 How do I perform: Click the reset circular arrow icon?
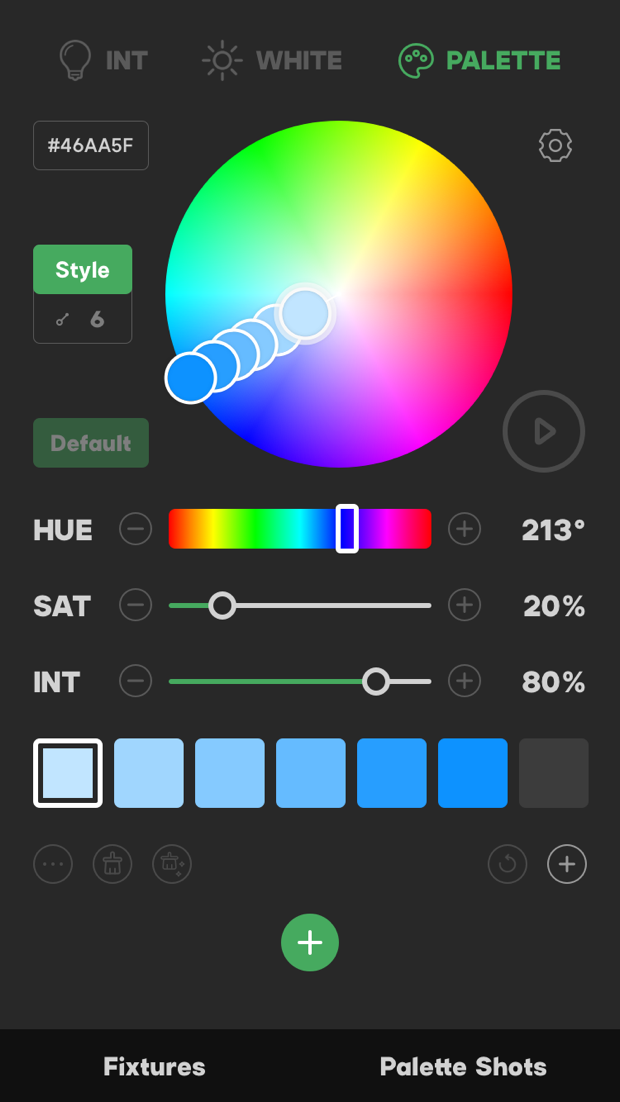[507, 864]
